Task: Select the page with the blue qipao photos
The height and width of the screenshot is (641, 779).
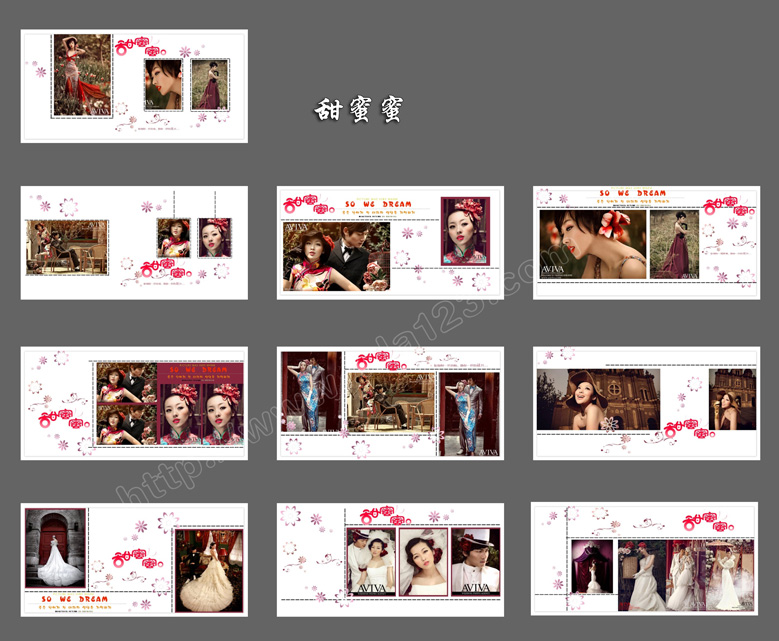Action: click(390, 403)
